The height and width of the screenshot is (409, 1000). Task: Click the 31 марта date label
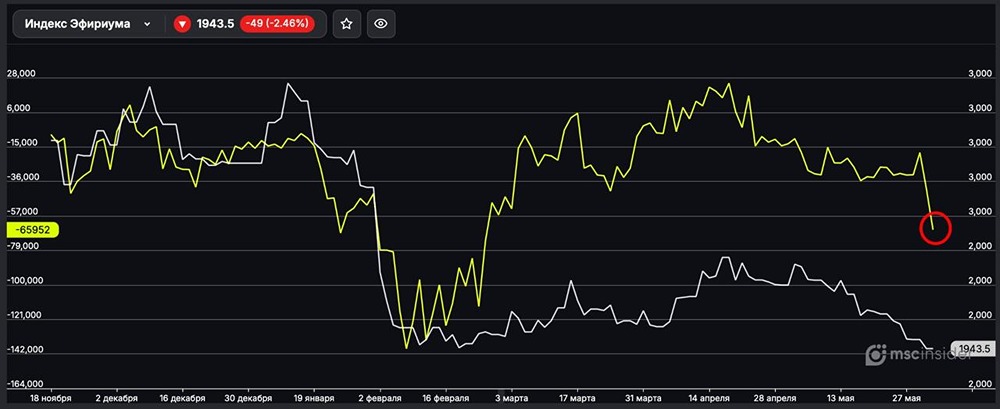pos(643,398)
